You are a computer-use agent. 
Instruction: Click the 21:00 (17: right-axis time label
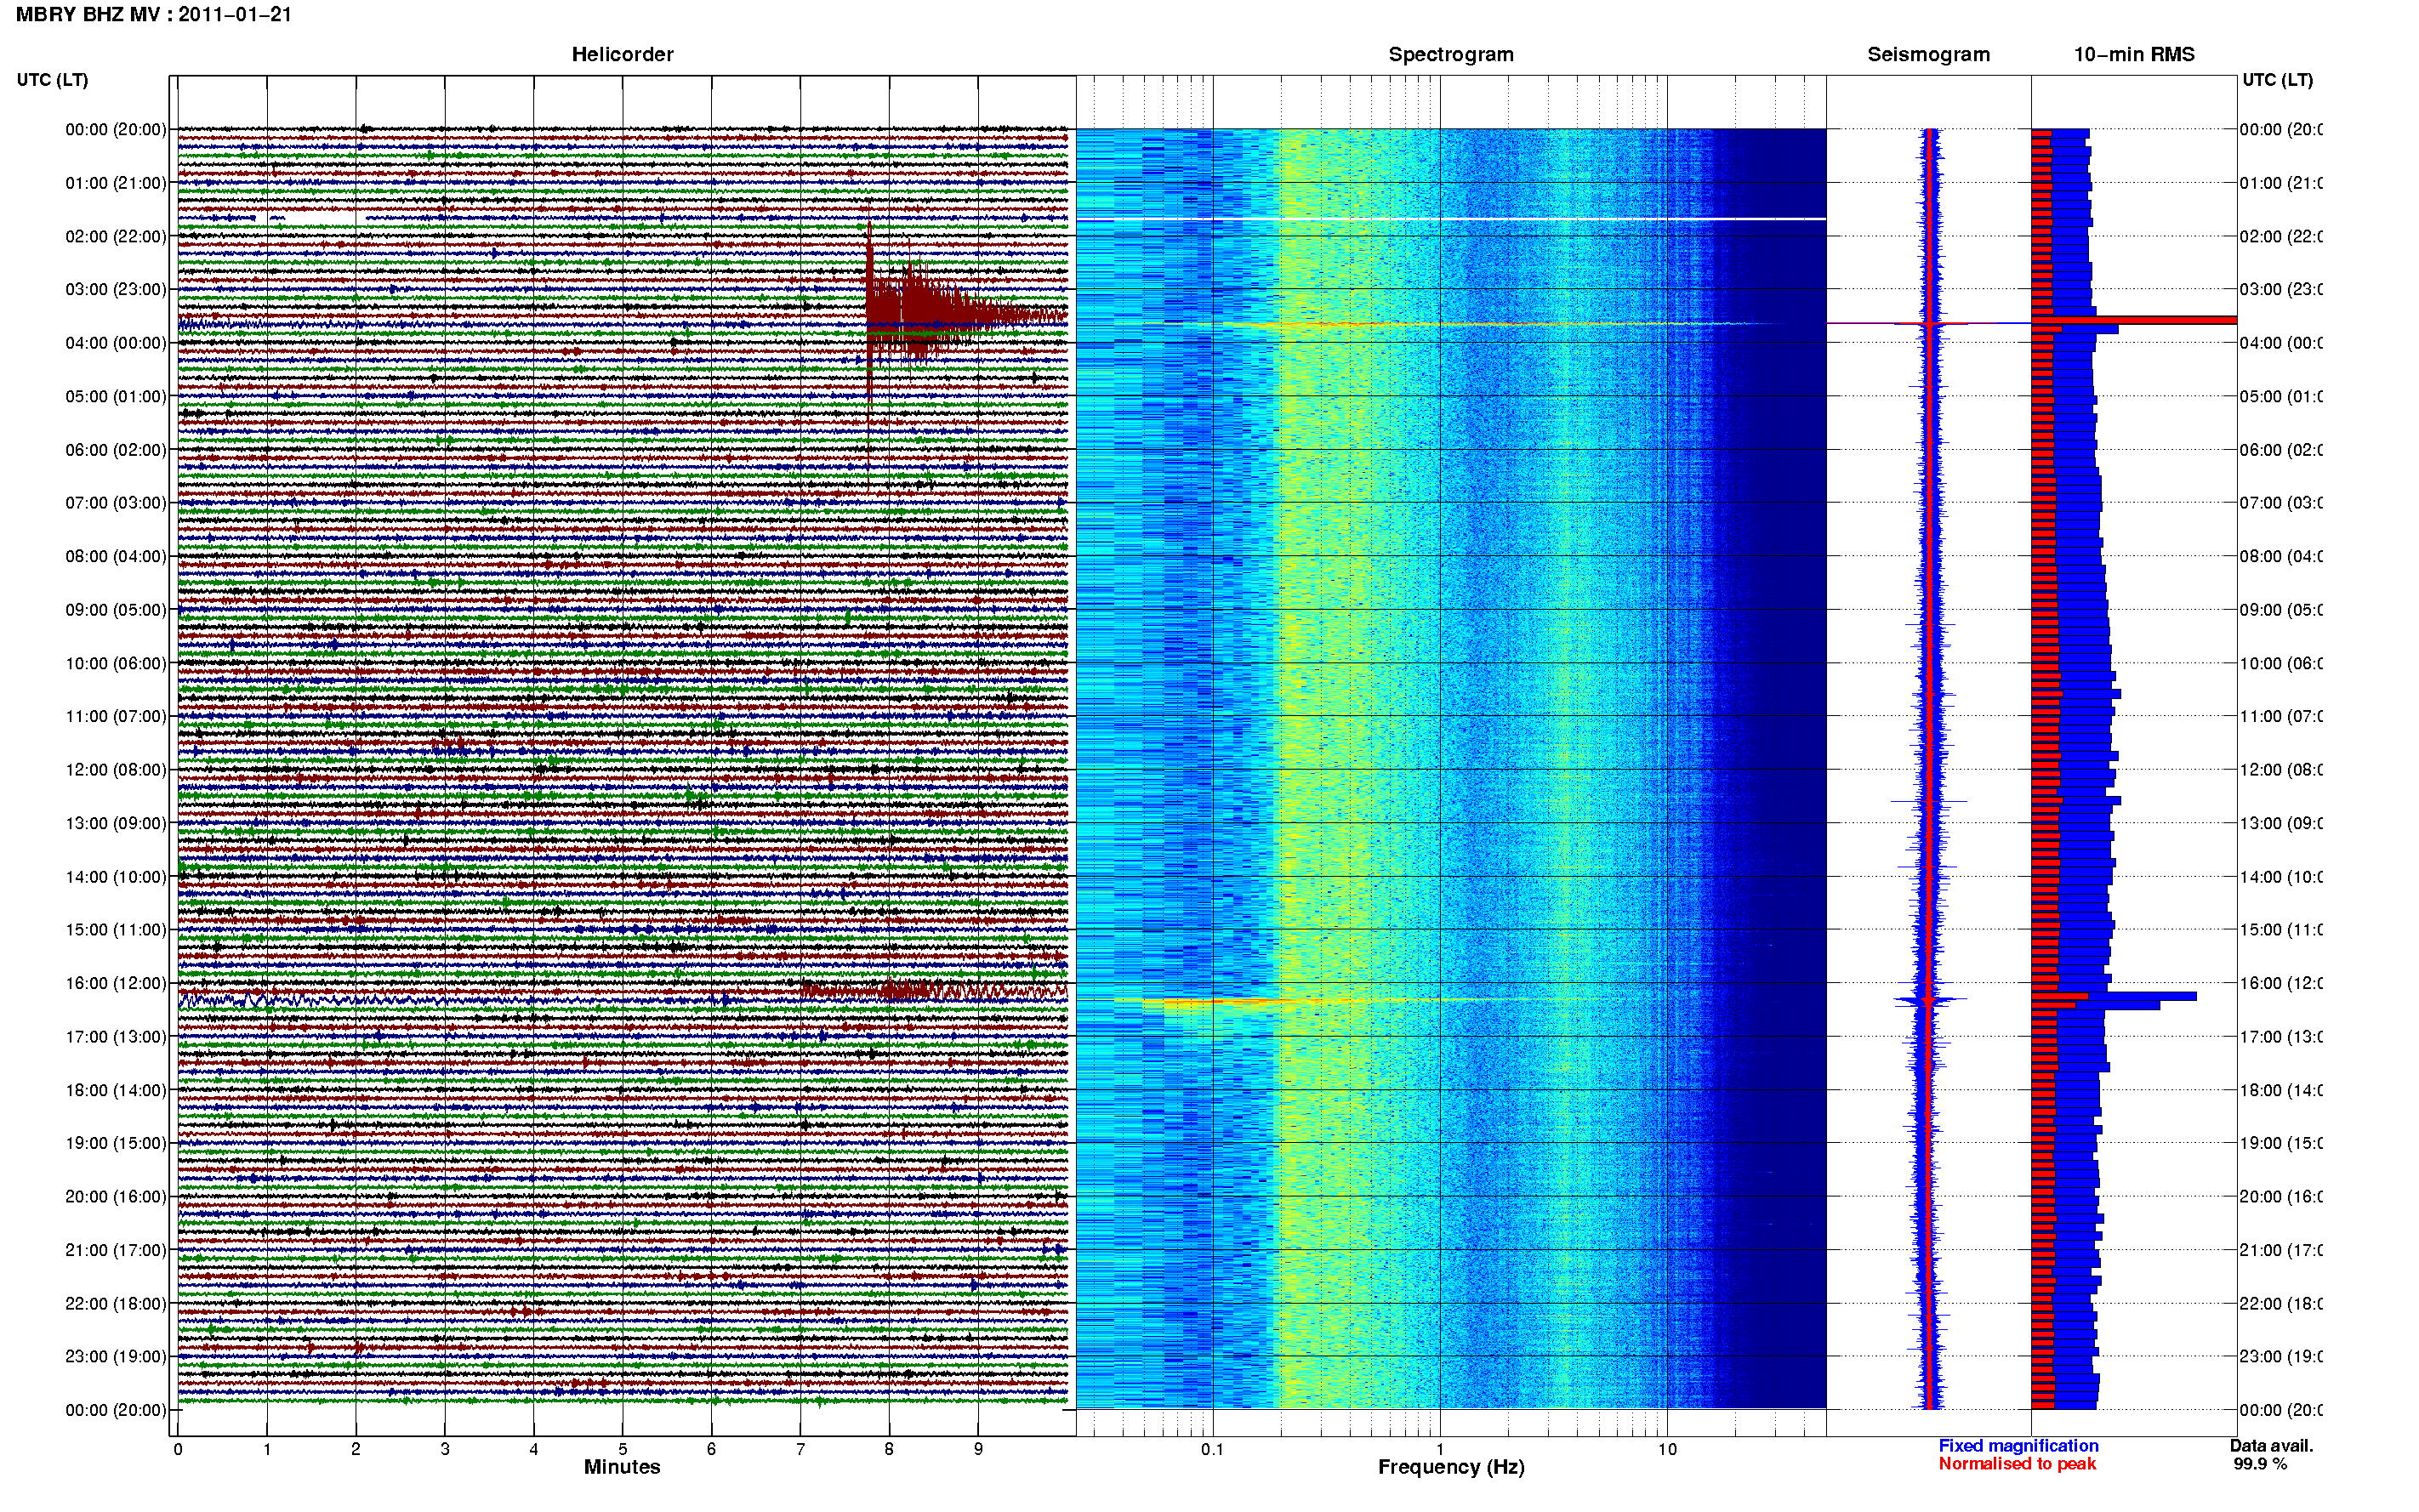point(2281,1250)
